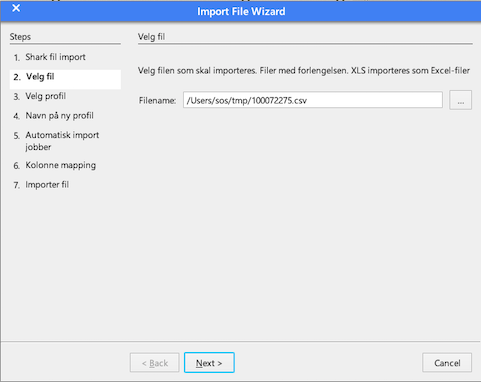Click the Steps panel header
Screen dimensions: 481x382
(x=20, y=37)
